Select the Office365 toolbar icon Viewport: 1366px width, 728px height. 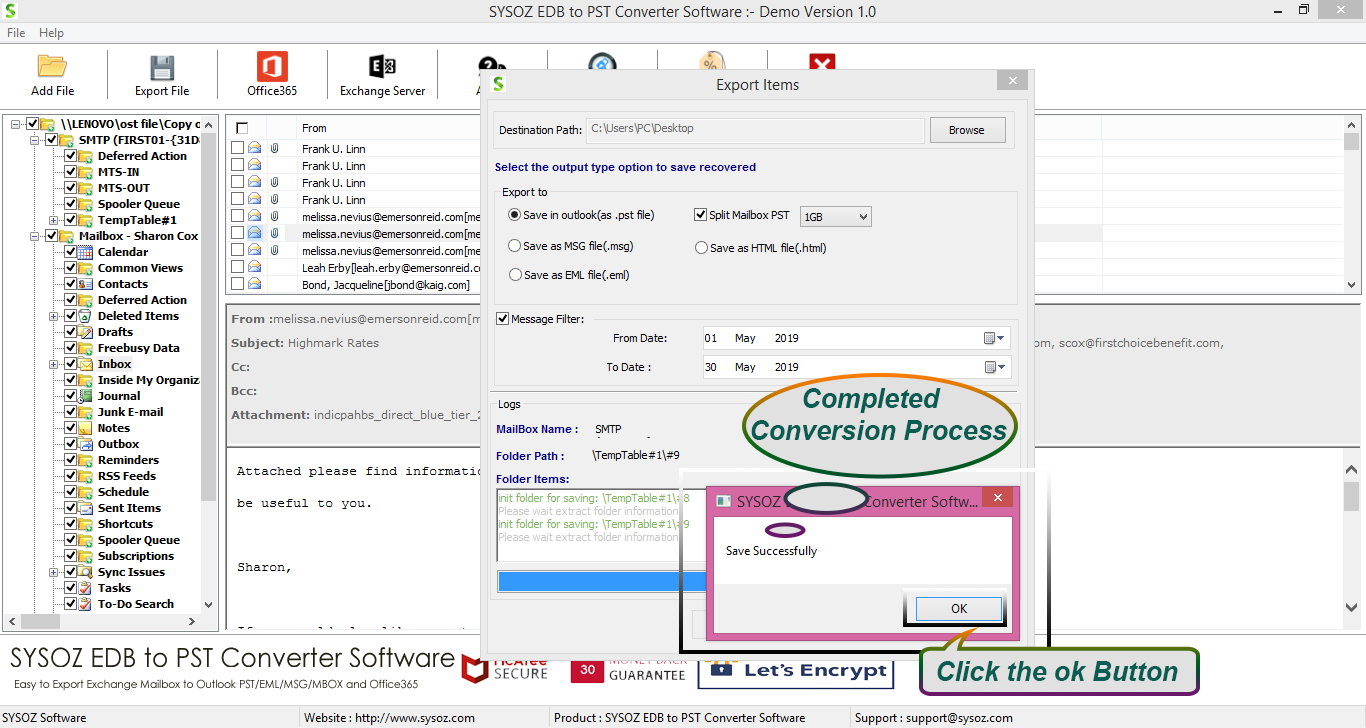272,67
